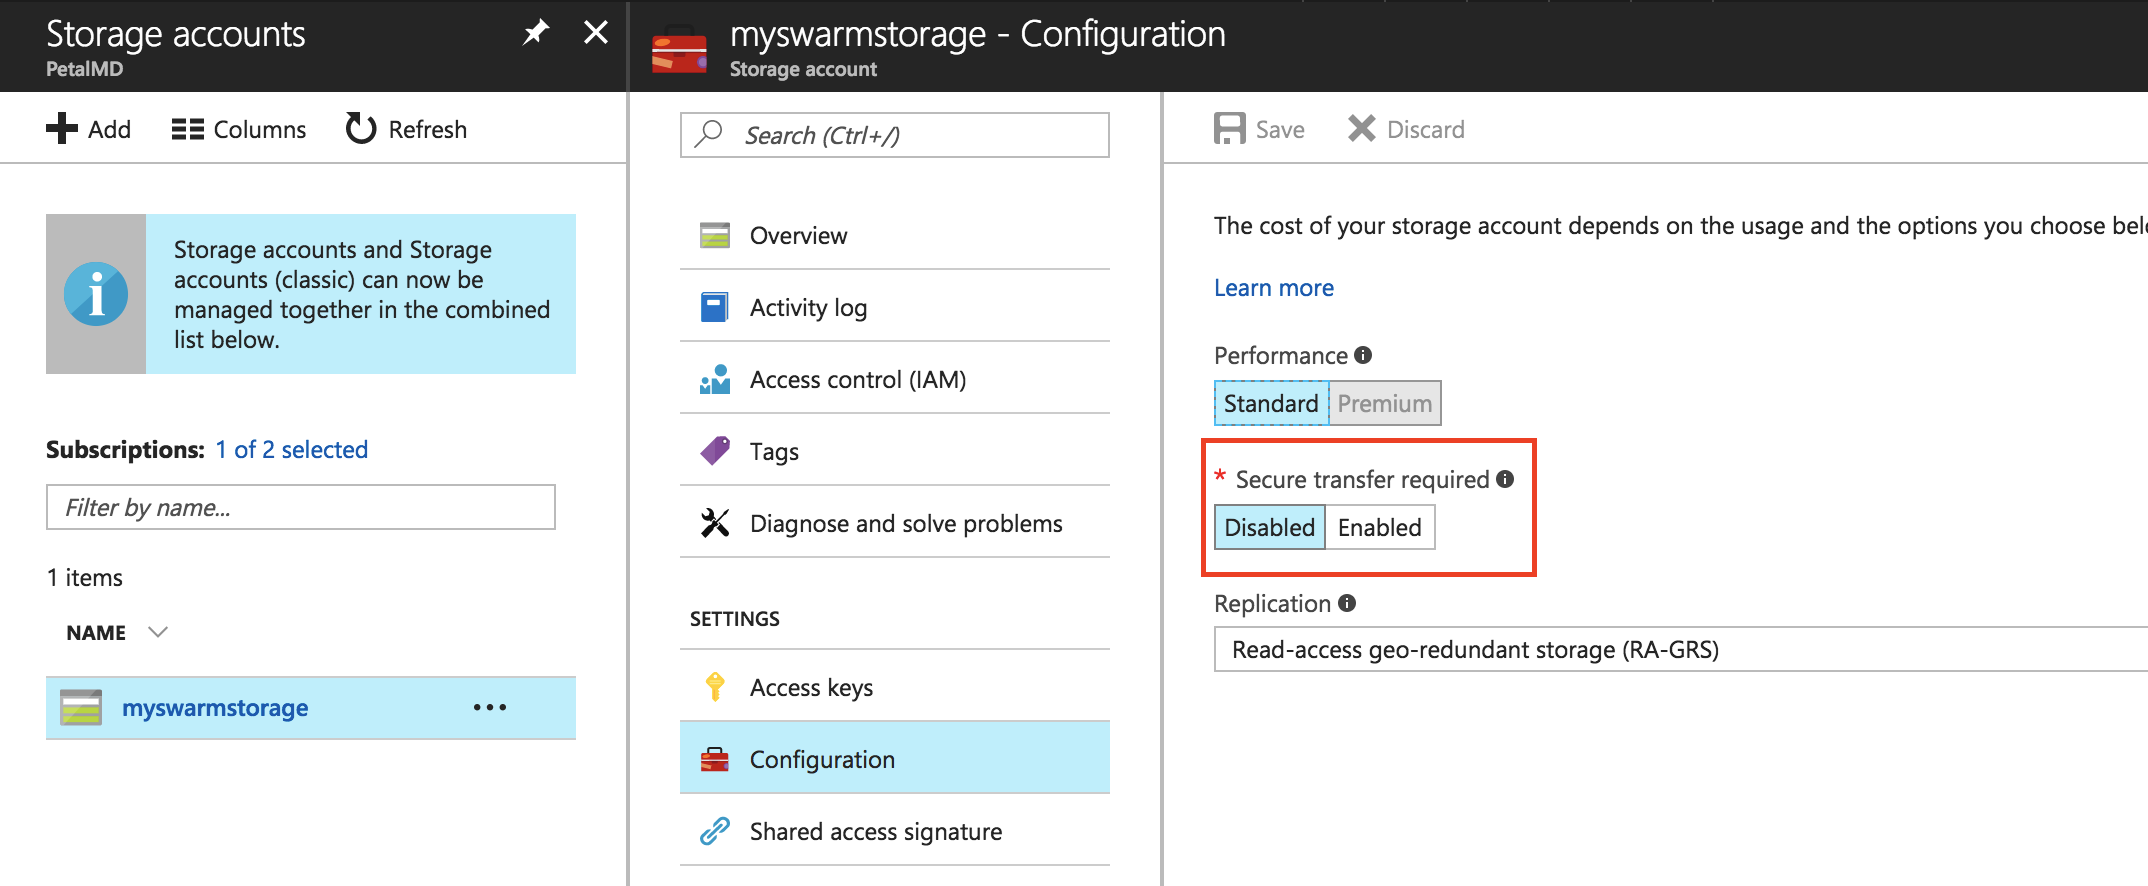The height and width of the screenshot is (886, 2148).
Task: Click the X Discard icon
Action: coord(1362,128)
